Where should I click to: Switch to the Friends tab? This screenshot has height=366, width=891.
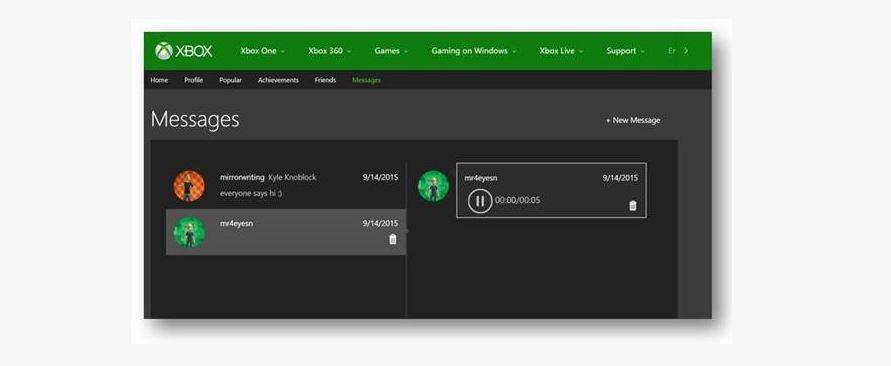325,80
